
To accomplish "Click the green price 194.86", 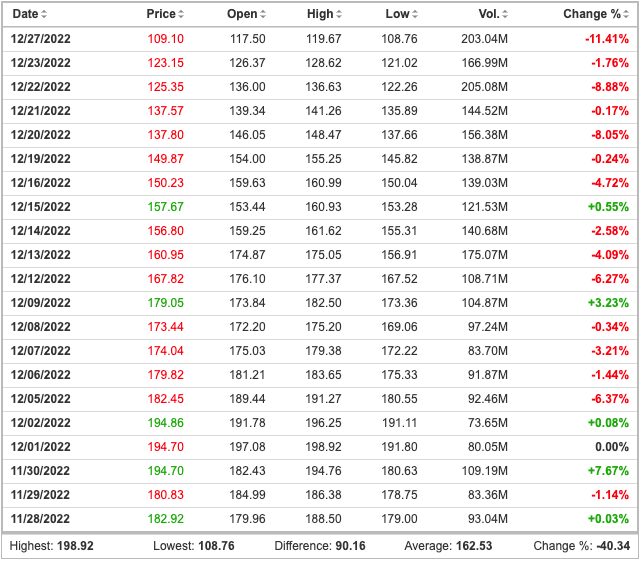I will coord(166,423).
